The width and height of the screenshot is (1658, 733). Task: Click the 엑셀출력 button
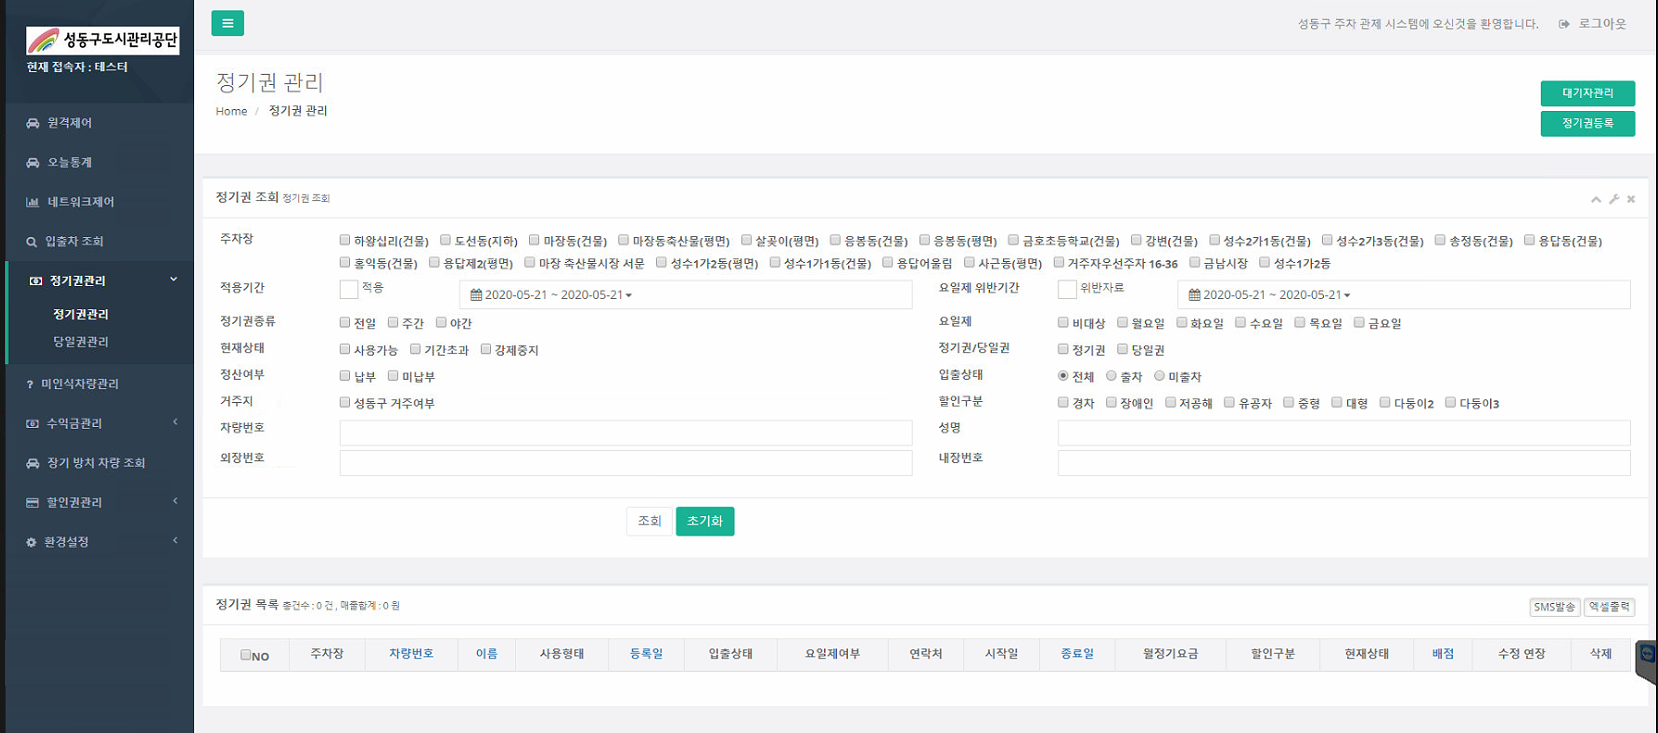tap(1609, 607)
